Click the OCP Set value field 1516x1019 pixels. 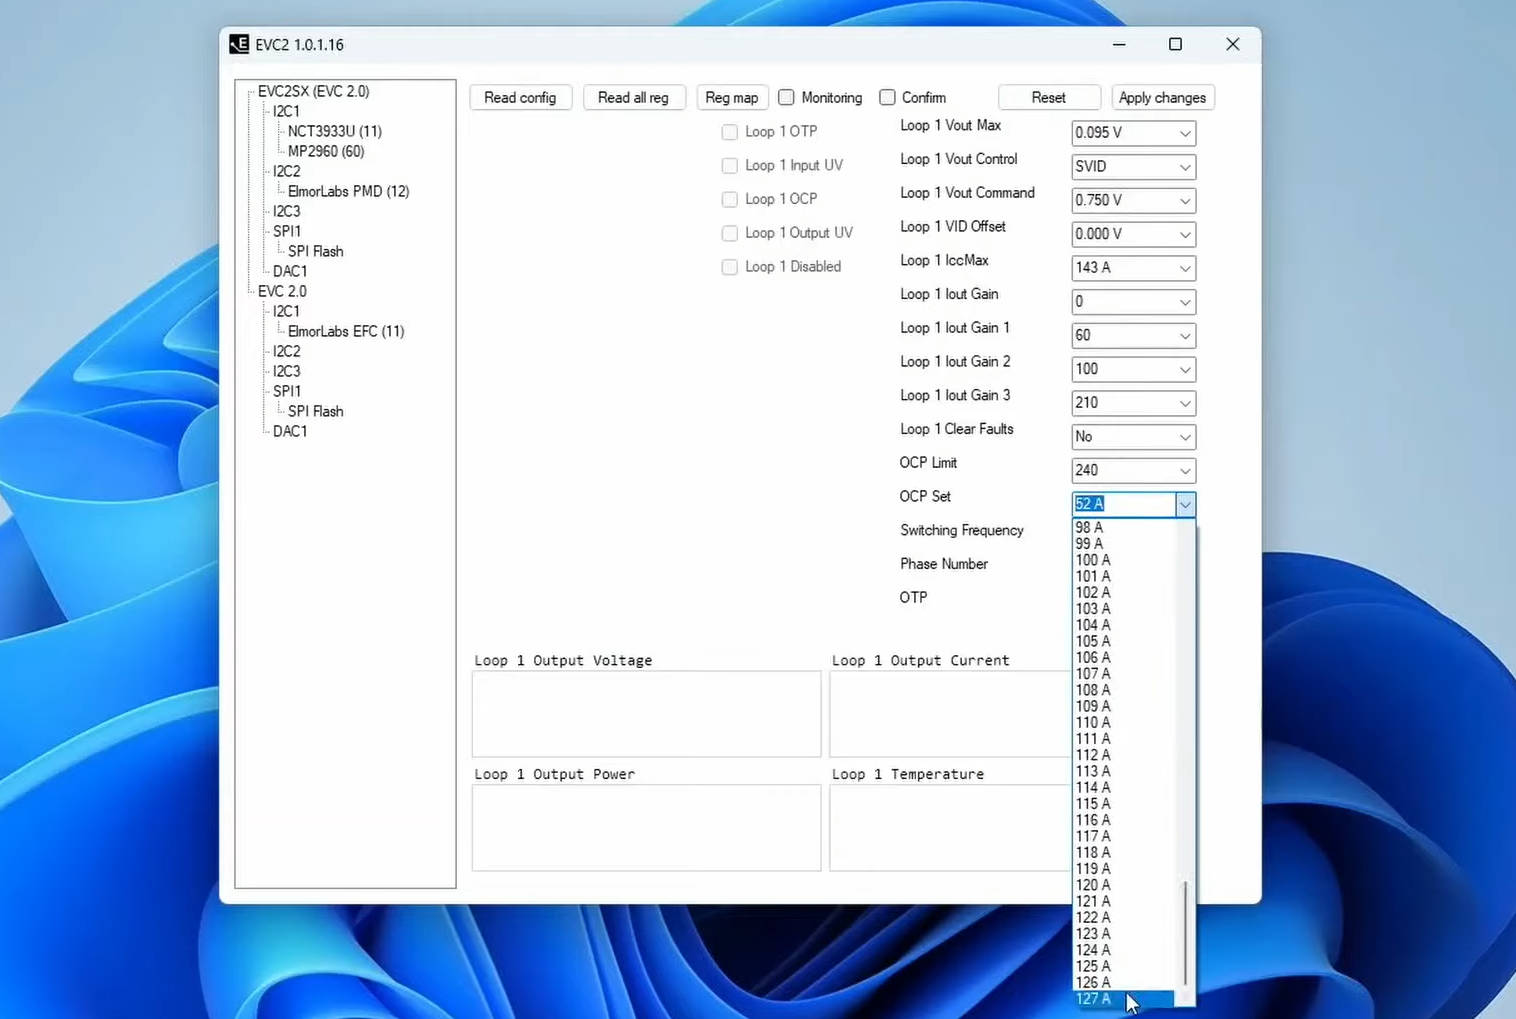1124,504
